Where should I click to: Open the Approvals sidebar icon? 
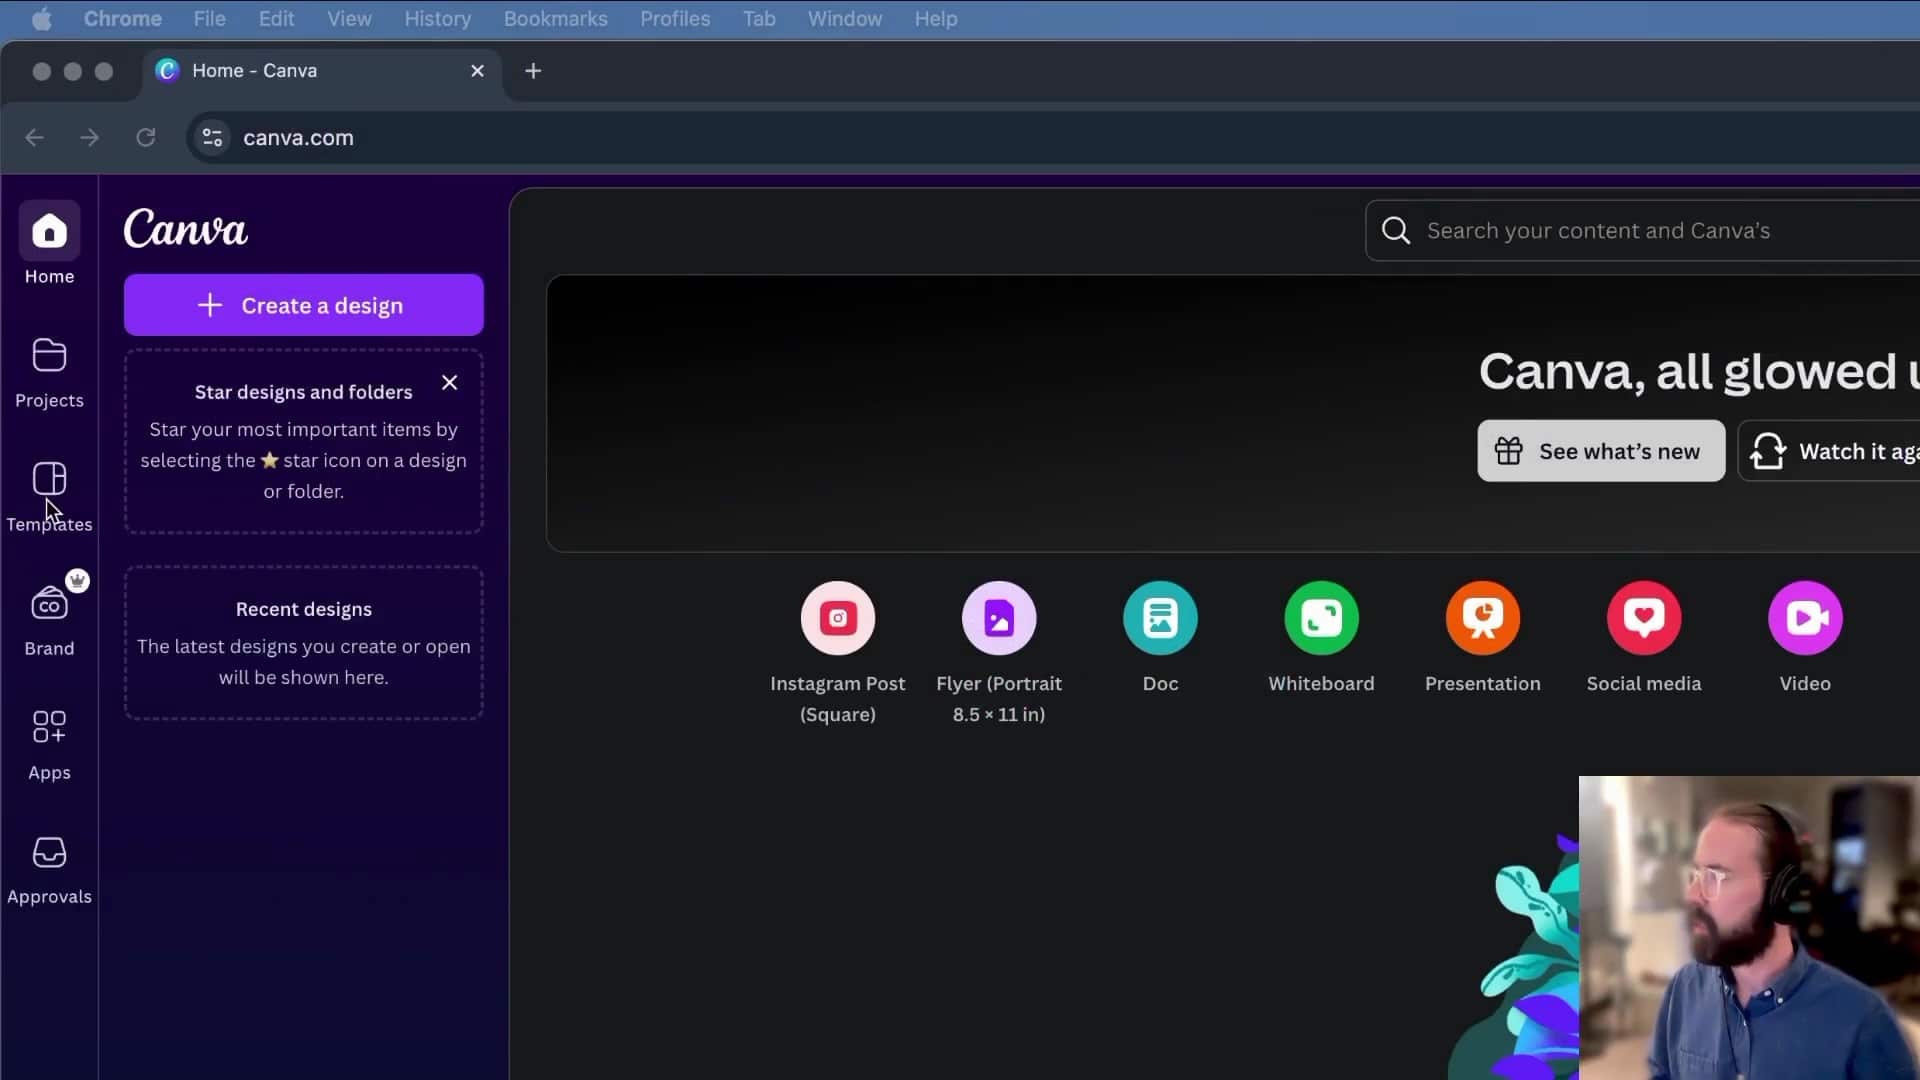49,853
